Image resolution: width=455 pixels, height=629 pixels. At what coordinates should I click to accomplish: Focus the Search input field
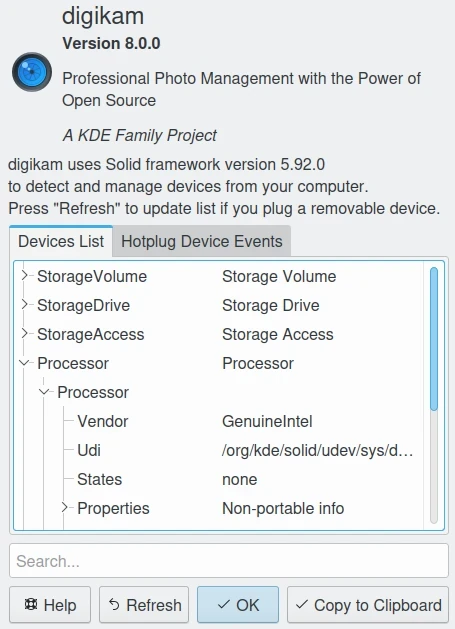229,560
